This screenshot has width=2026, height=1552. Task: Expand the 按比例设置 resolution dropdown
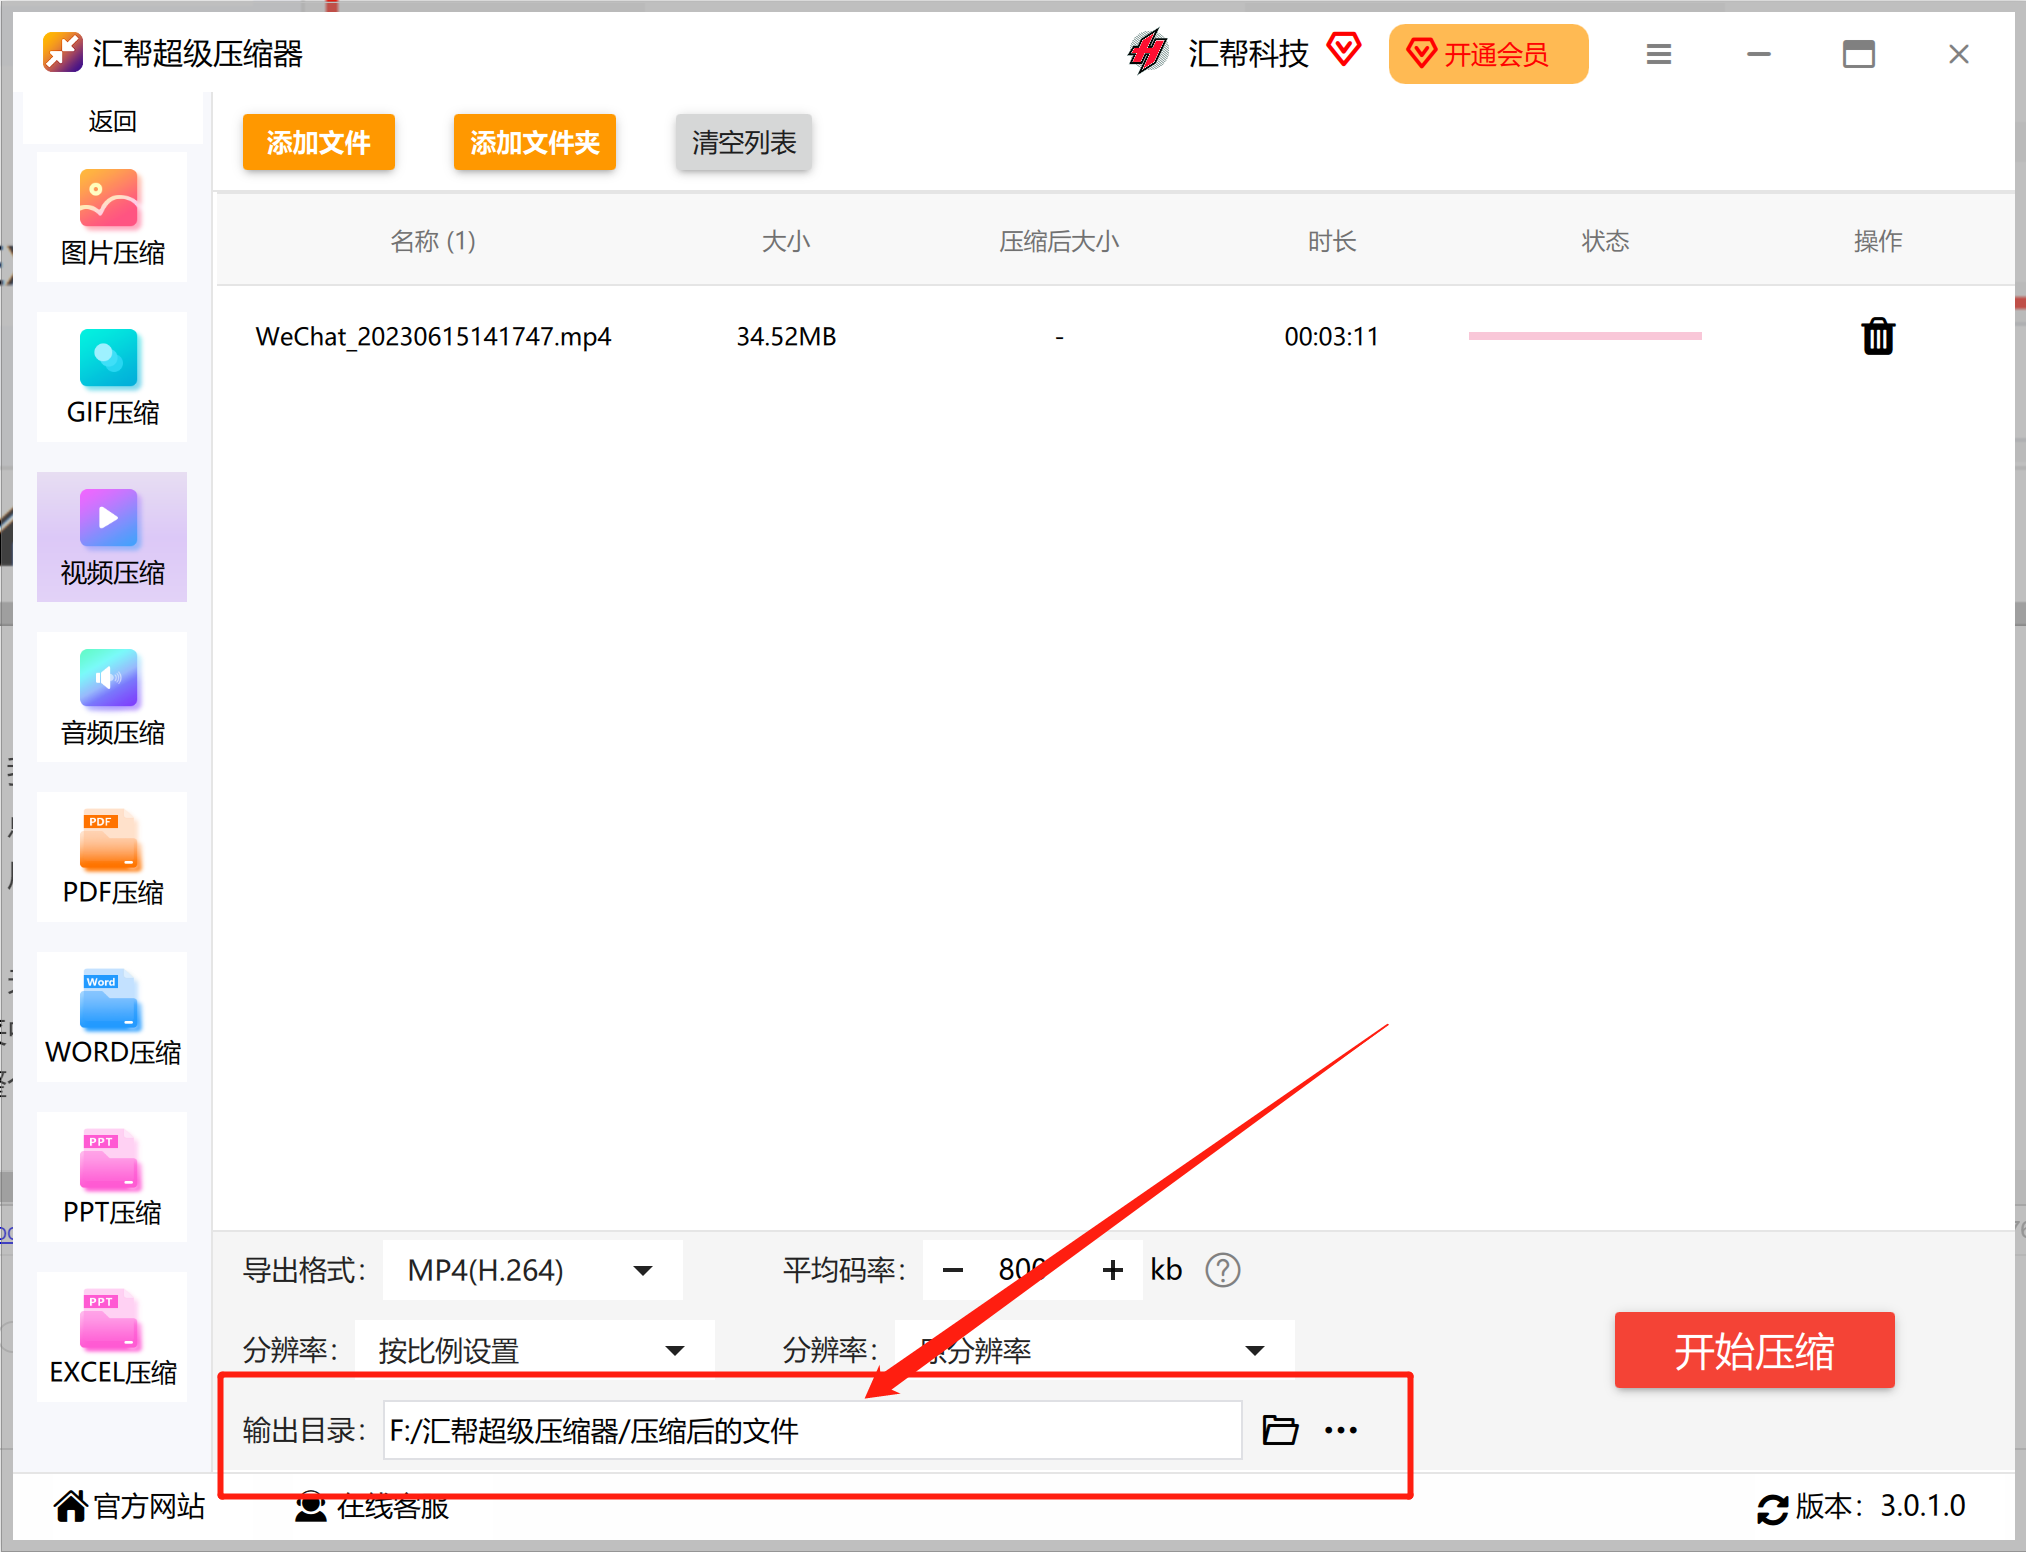pyautogui.click(x=534, y=1350)
